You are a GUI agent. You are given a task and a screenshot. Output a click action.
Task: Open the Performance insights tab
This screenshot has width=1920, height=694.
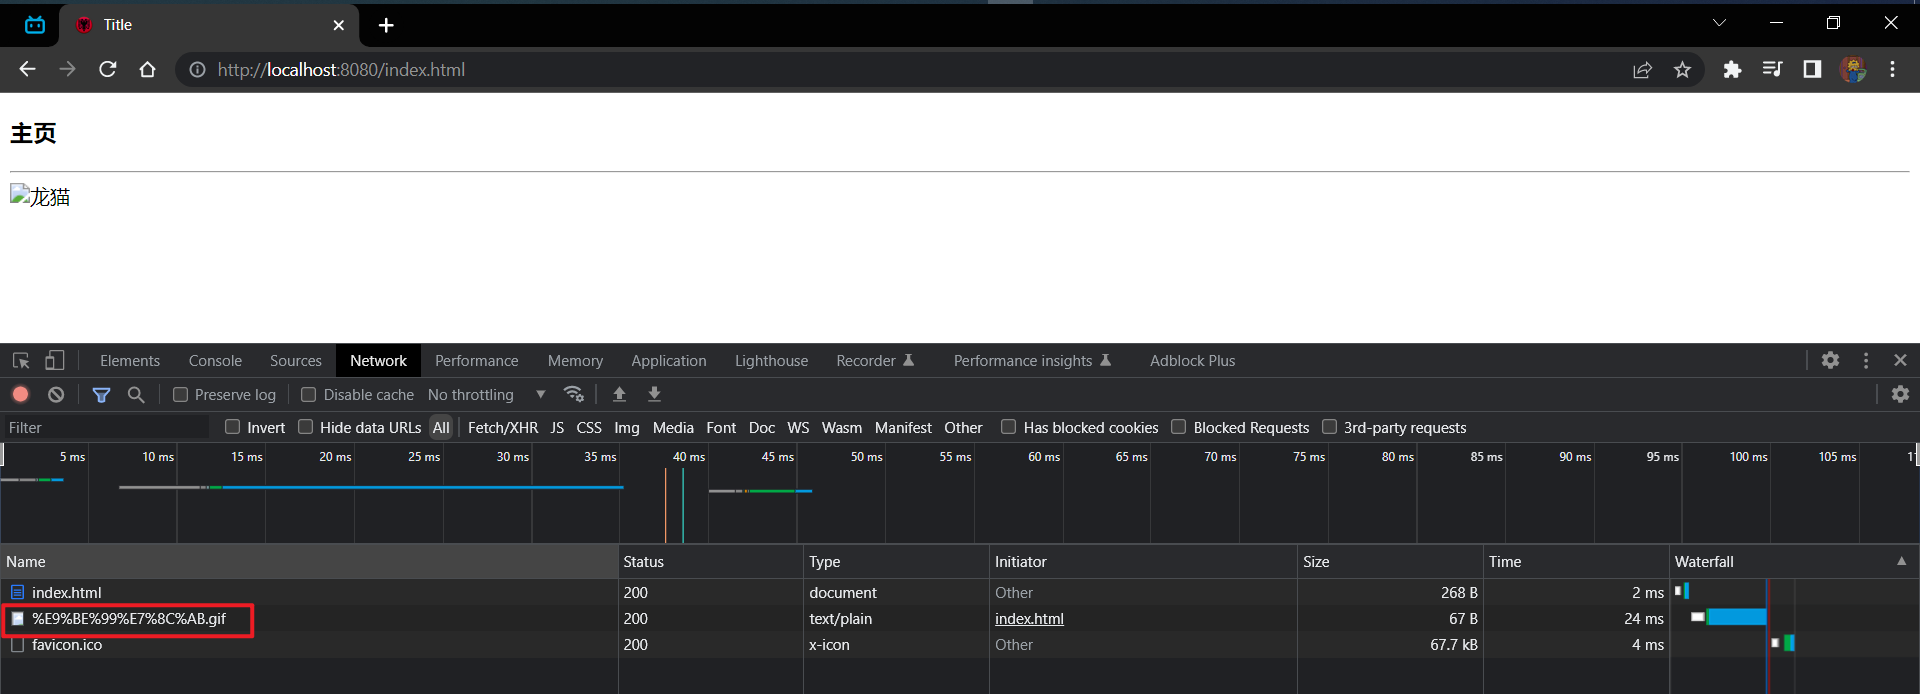tap(1032, 361)
